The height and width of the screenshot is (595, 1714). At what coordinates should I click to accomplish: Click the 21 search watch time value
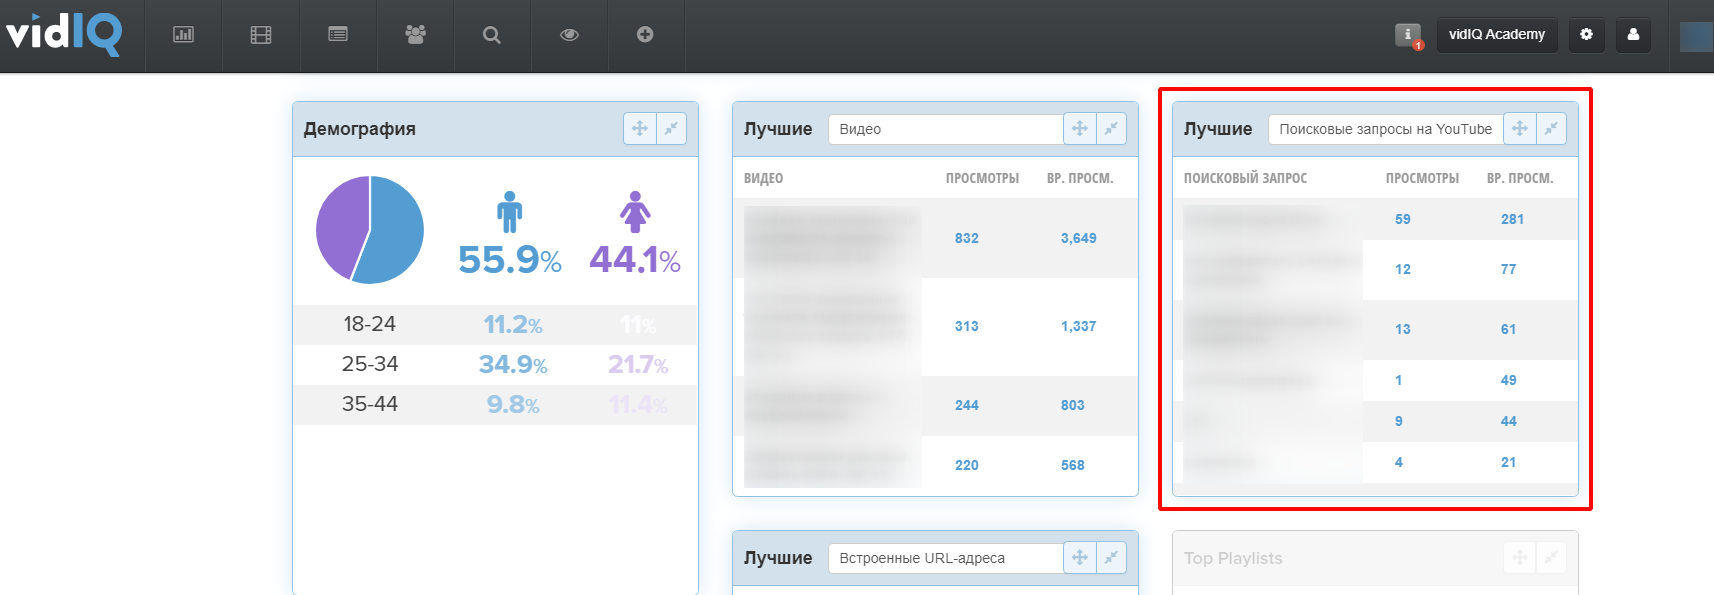(1509, 462)
